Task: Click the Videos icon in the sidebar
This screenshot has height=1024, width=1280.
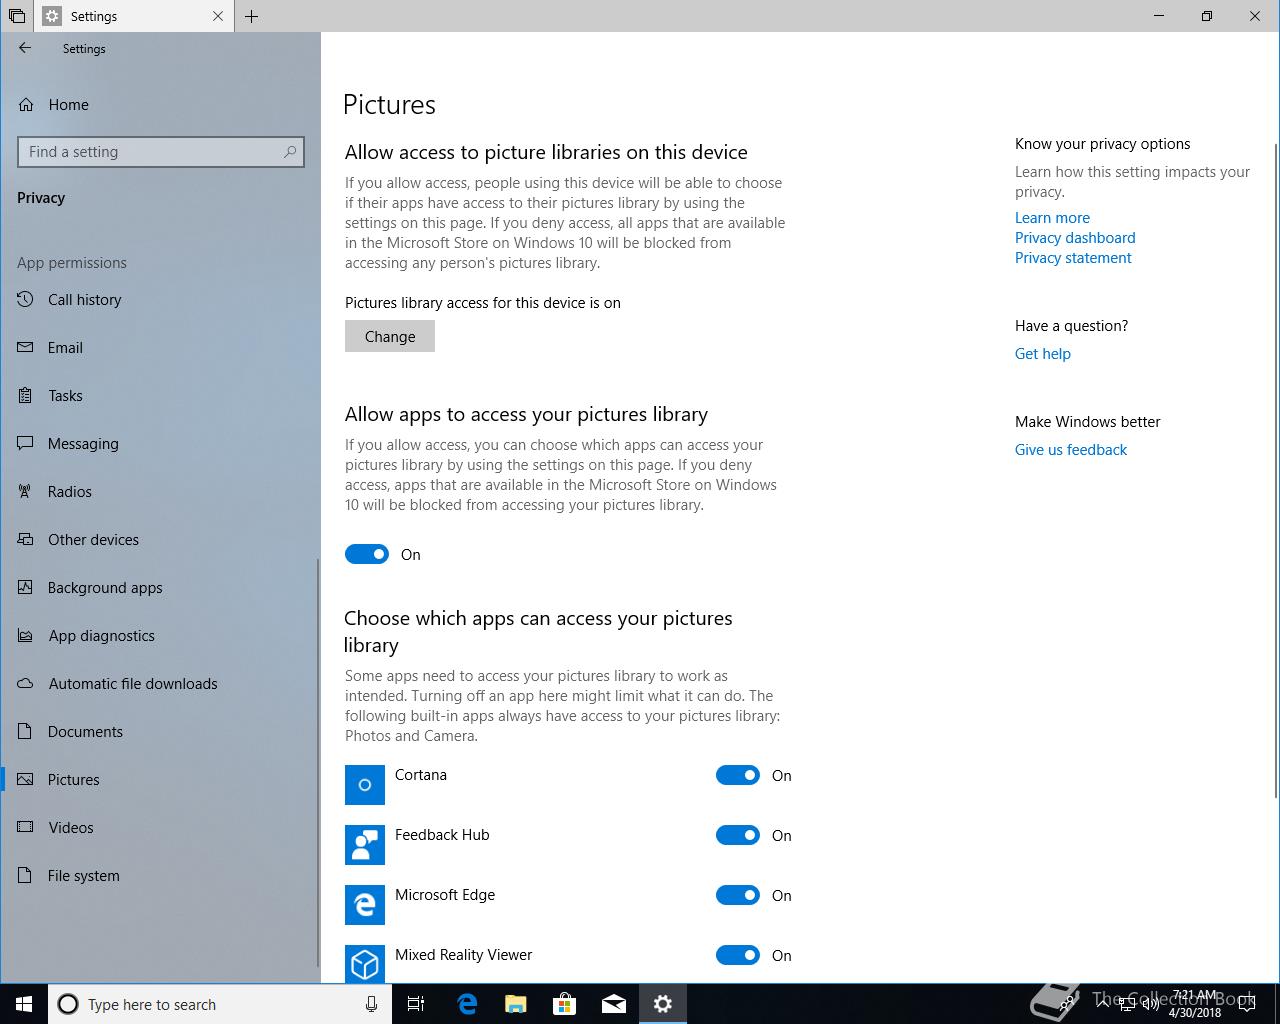Action: 26,828
